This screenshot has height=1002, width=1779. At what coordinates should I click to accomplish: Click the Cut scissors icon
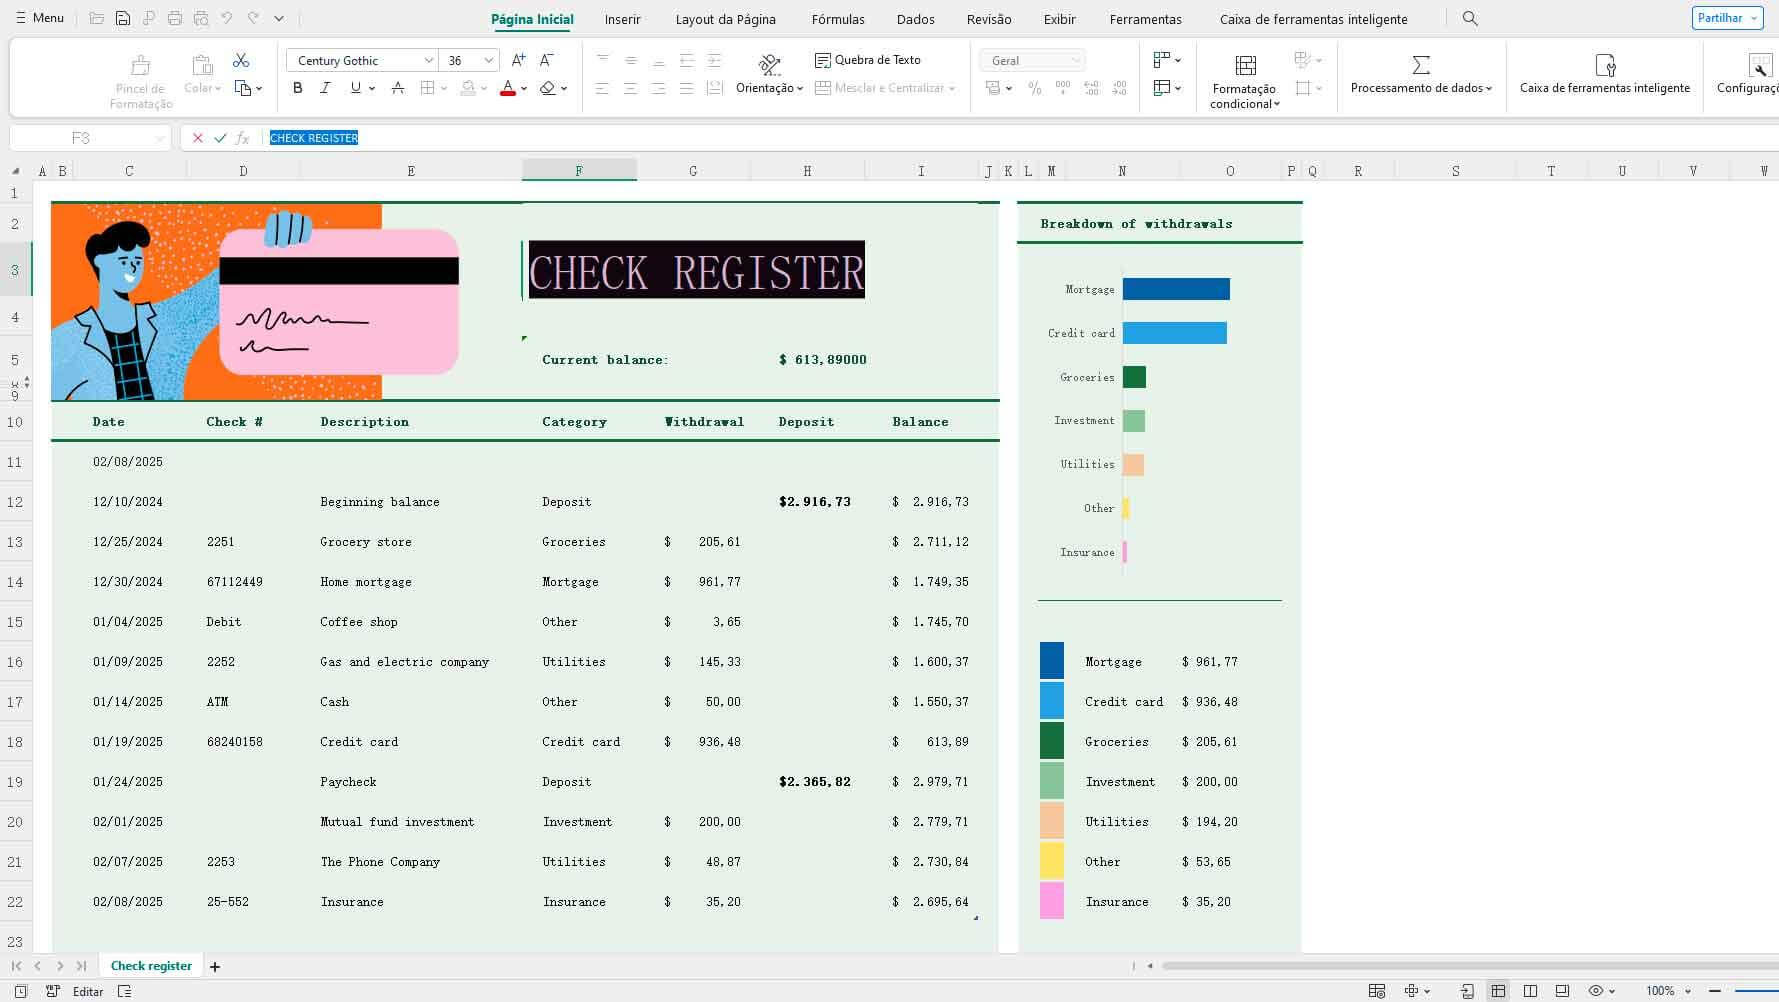click(x=241, y=61)
